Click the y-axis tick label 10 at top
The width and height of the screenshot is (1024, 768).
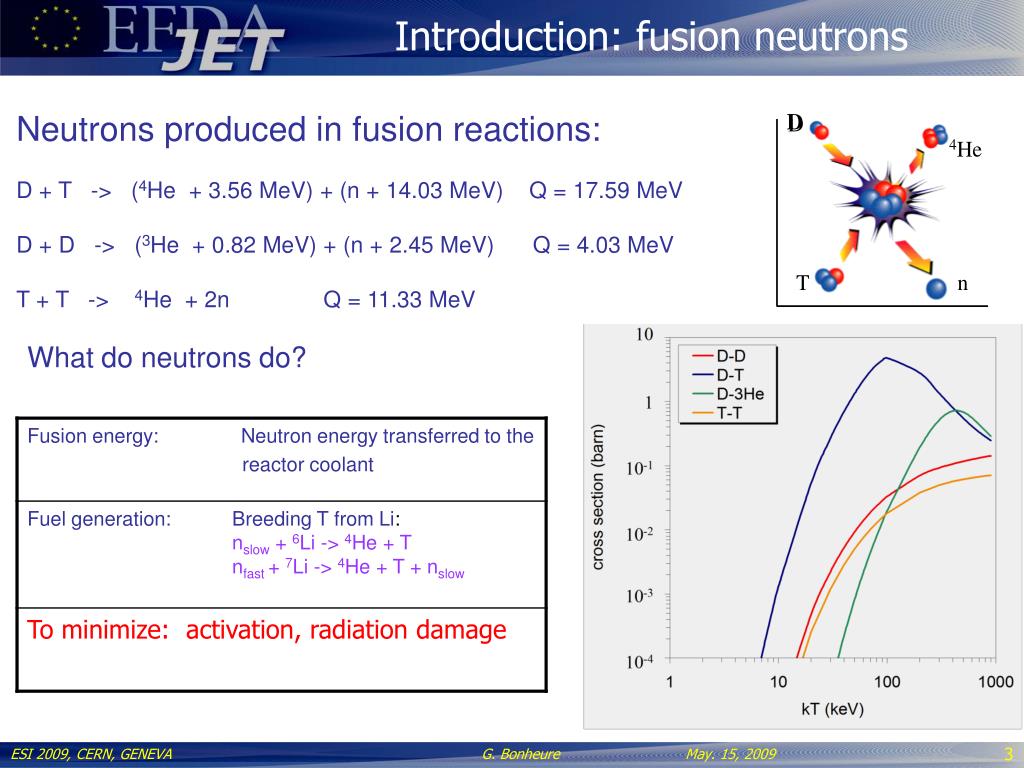tap(644, 334)
